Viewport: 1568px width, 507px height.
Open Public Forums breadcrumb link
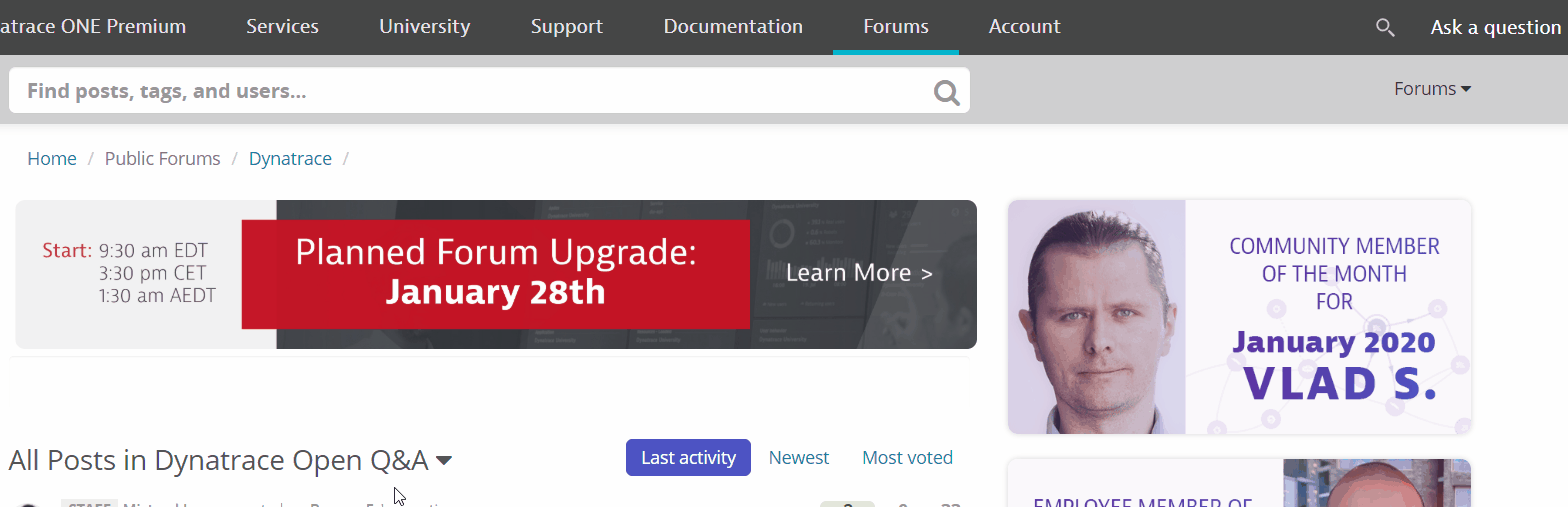[162, 159]
